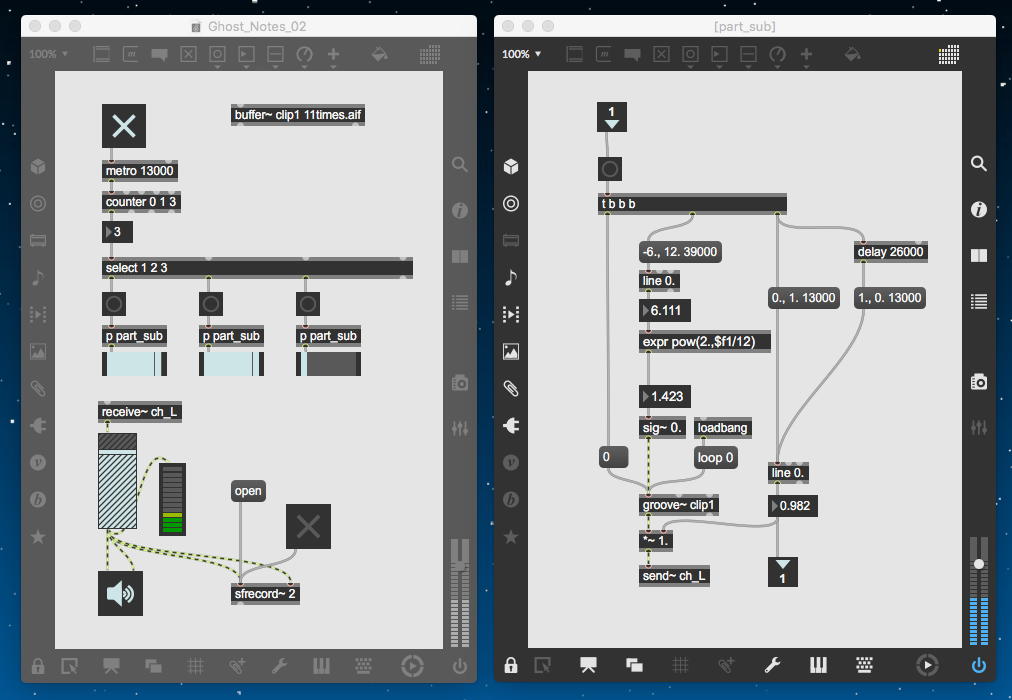Open patcher windows icon in part_sub bottom bar
Viewport: 1012px width, 700px height.
[634, 665]
